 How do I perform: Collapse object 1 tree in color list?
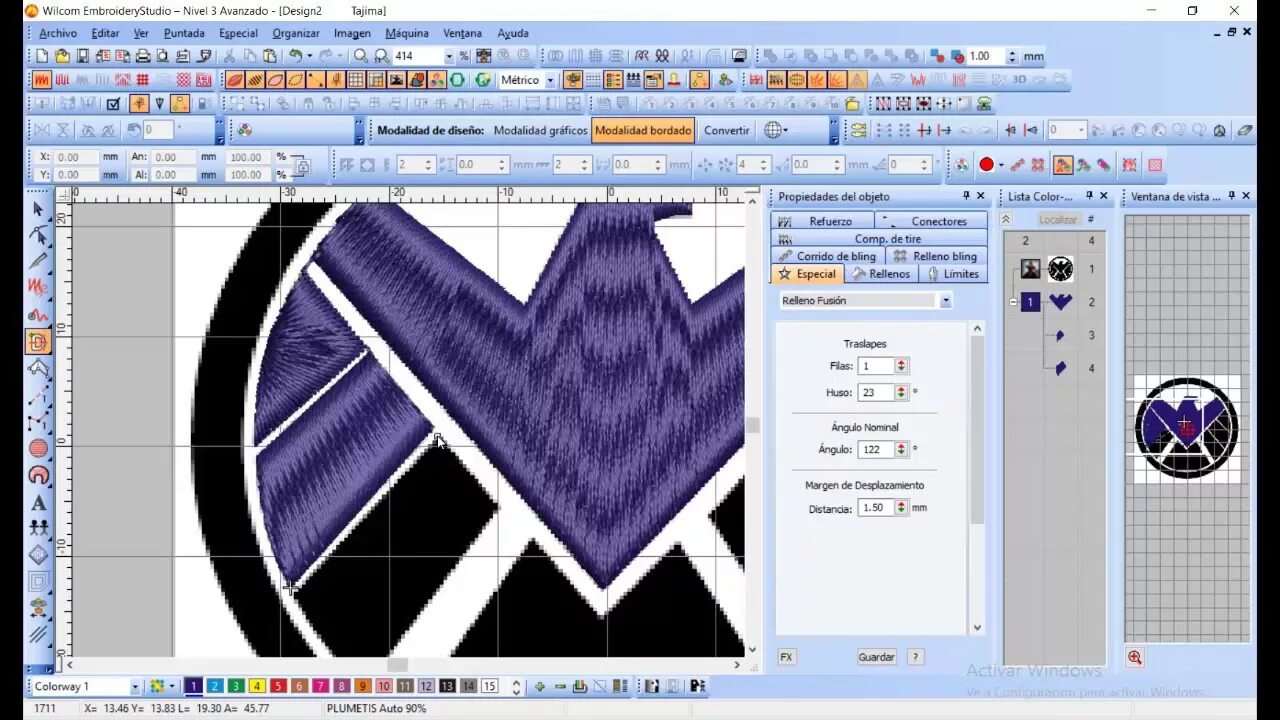click(1013, 302)
